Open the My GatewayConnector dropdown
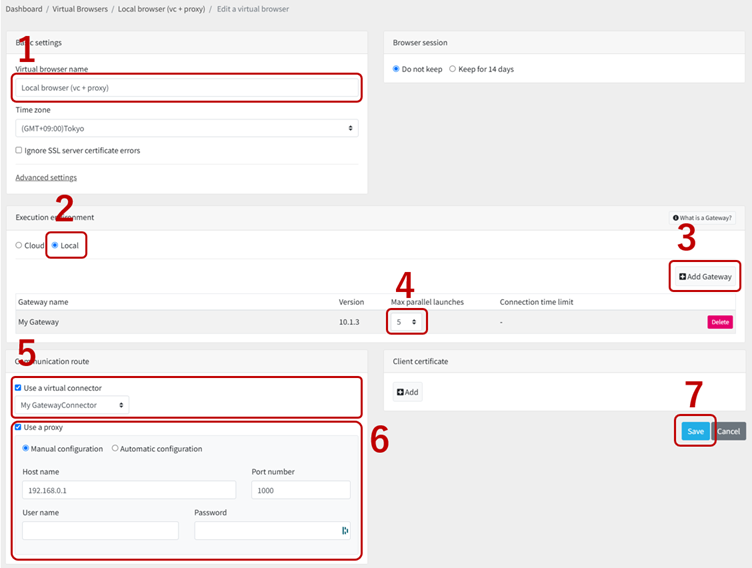Image resolution: width=752 pixels, height=568 pixels. click(x=72, y=405)
